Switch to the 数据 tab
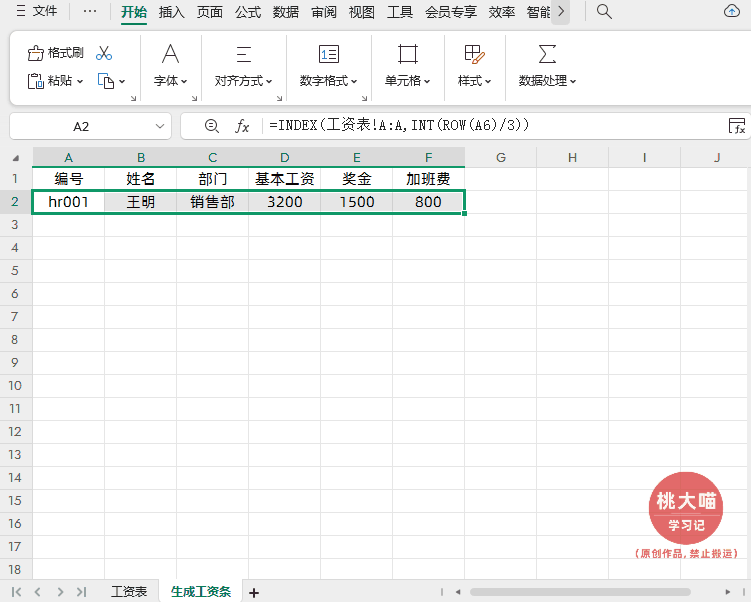 [286, 12]
